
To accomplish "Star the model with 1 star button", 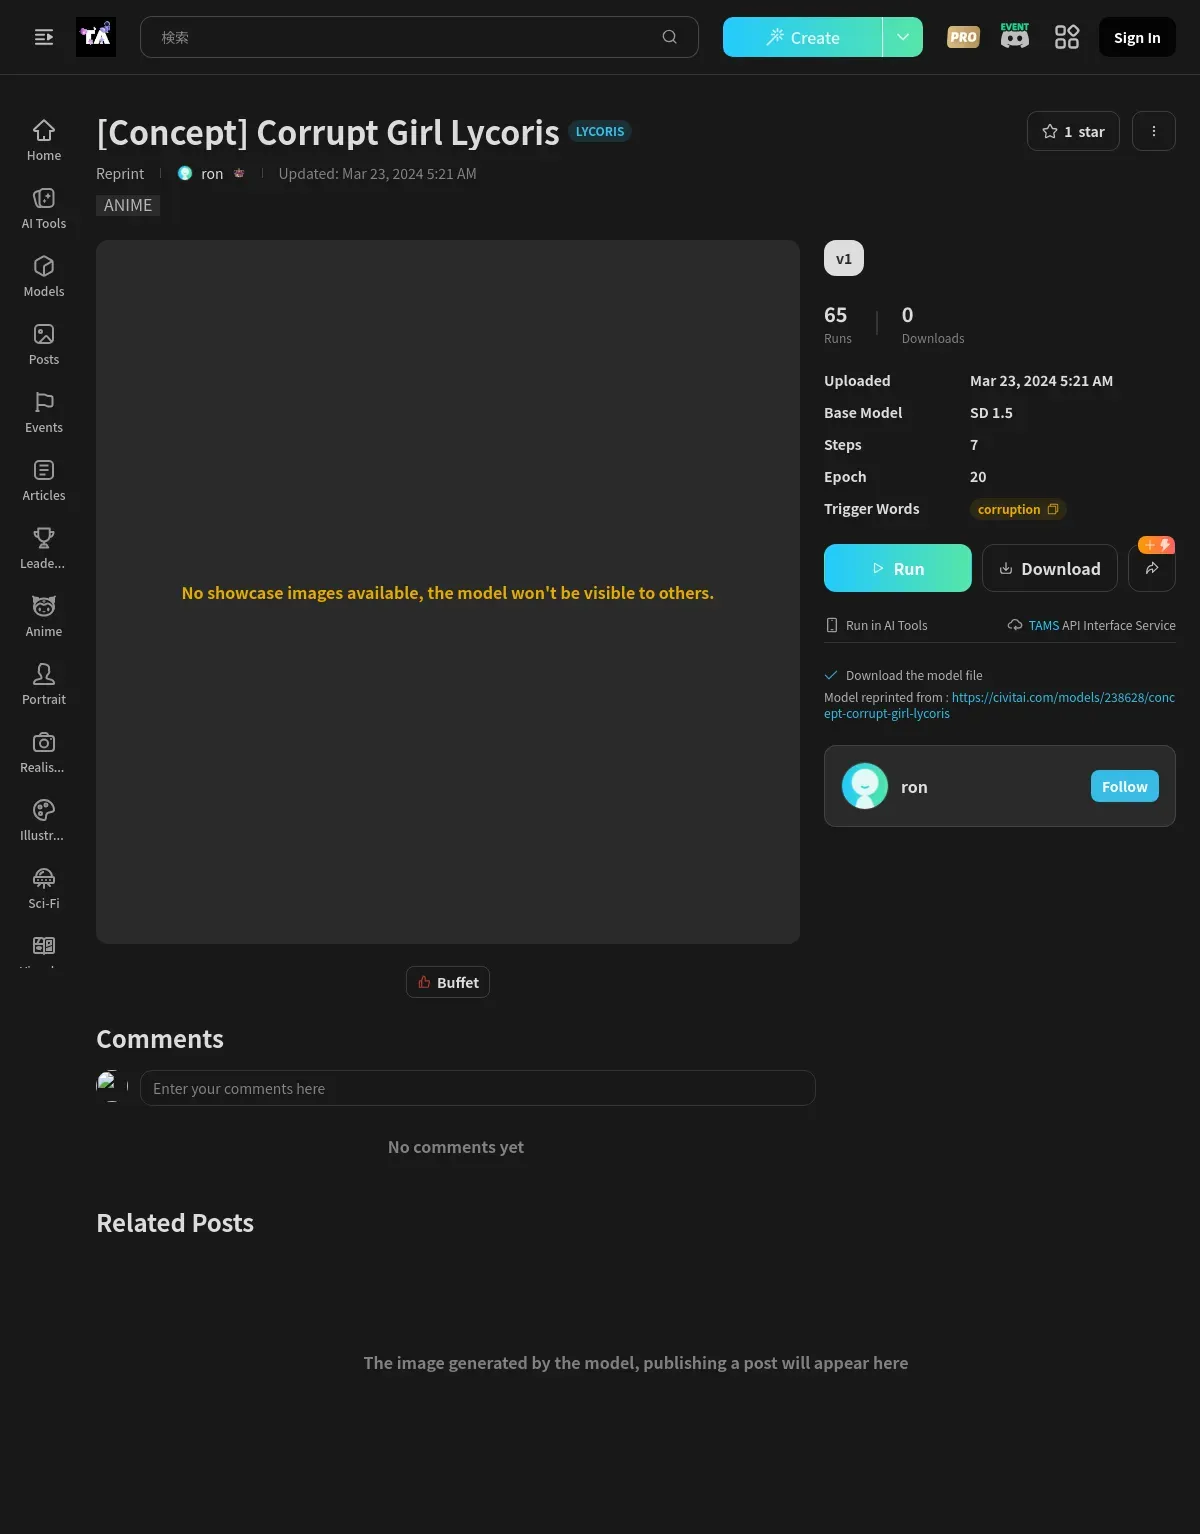I will 1073,131.
